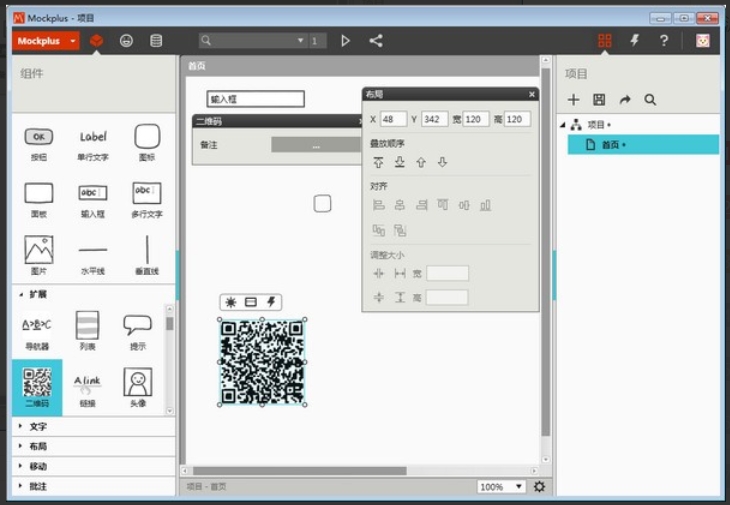Expand the 布局 component section

point(38,447)
